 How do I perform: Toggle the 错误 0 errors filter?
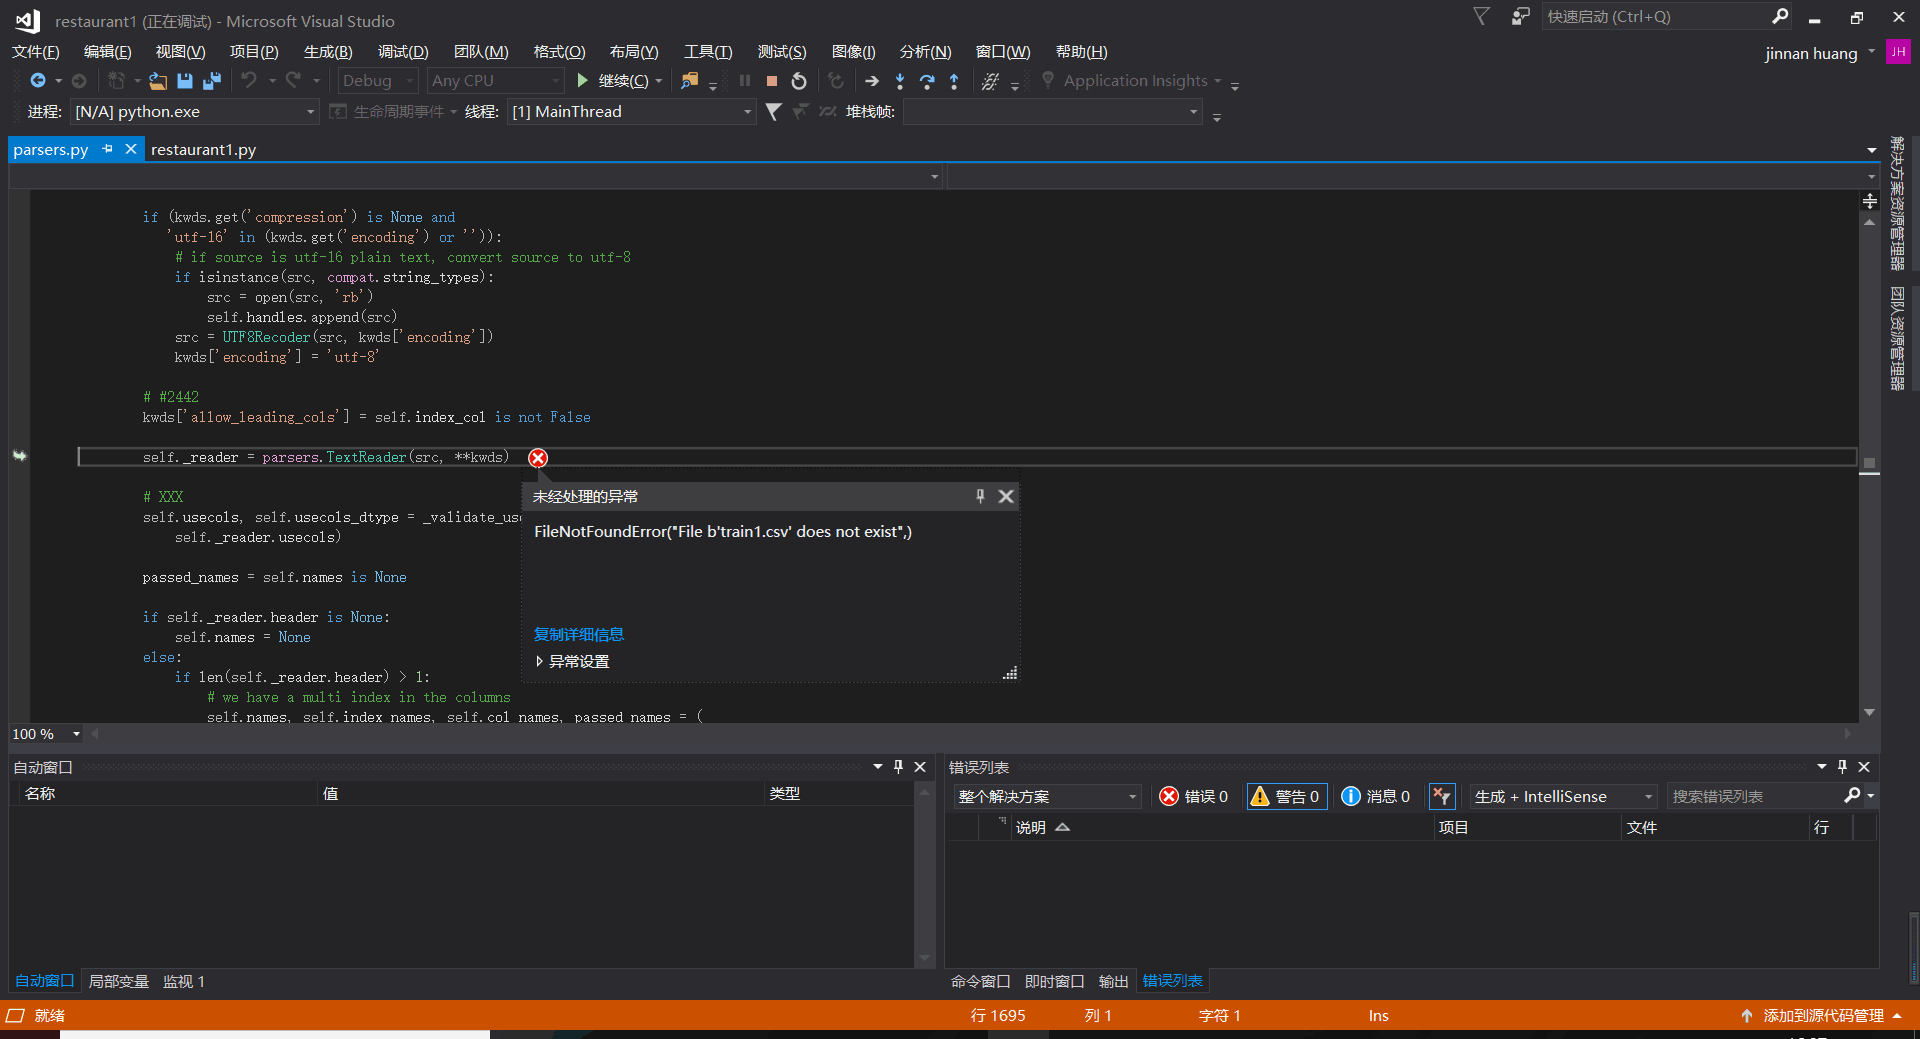click(1193, 796)
